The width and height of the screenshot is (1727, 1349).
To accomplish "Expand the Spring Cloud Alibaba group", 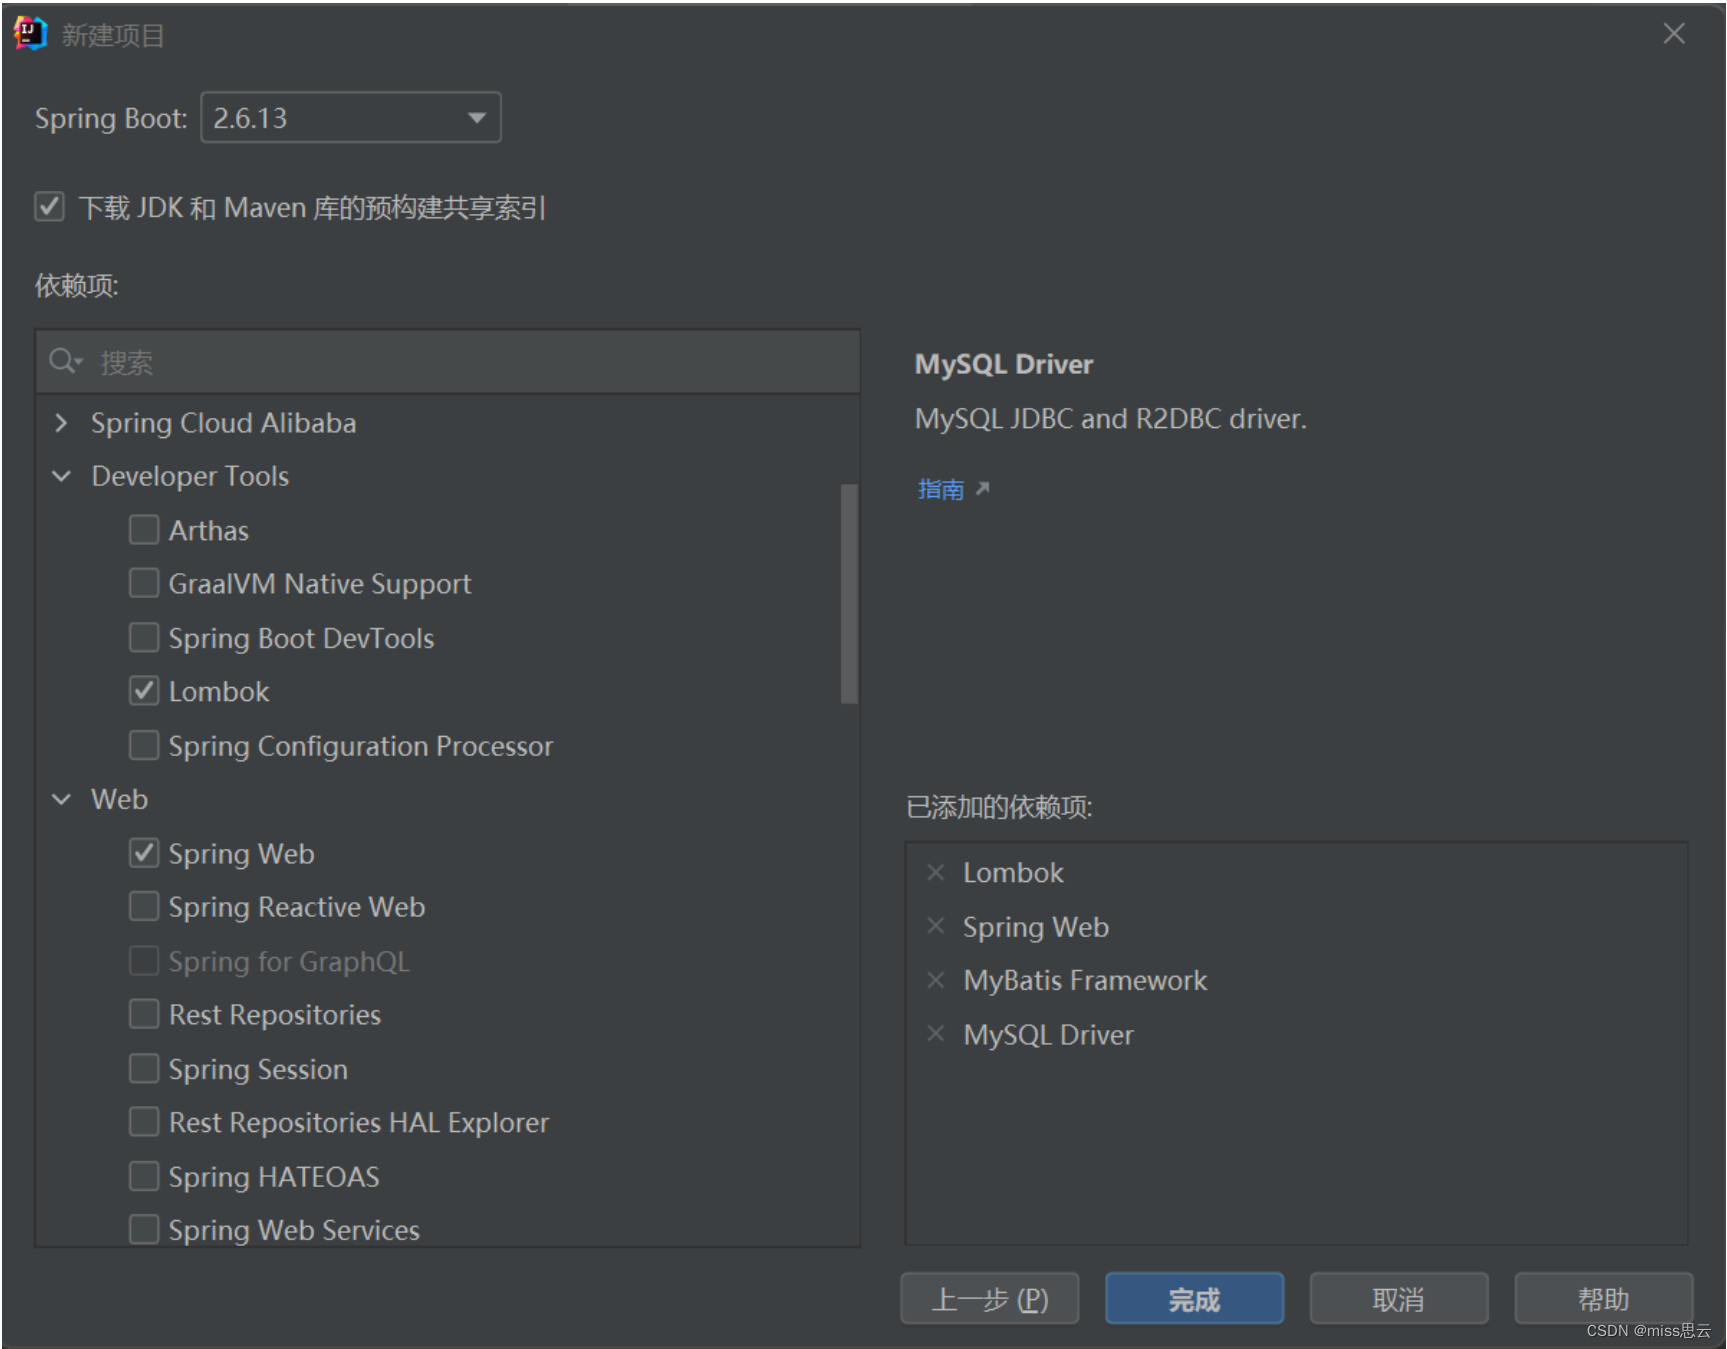I will 61,423.
